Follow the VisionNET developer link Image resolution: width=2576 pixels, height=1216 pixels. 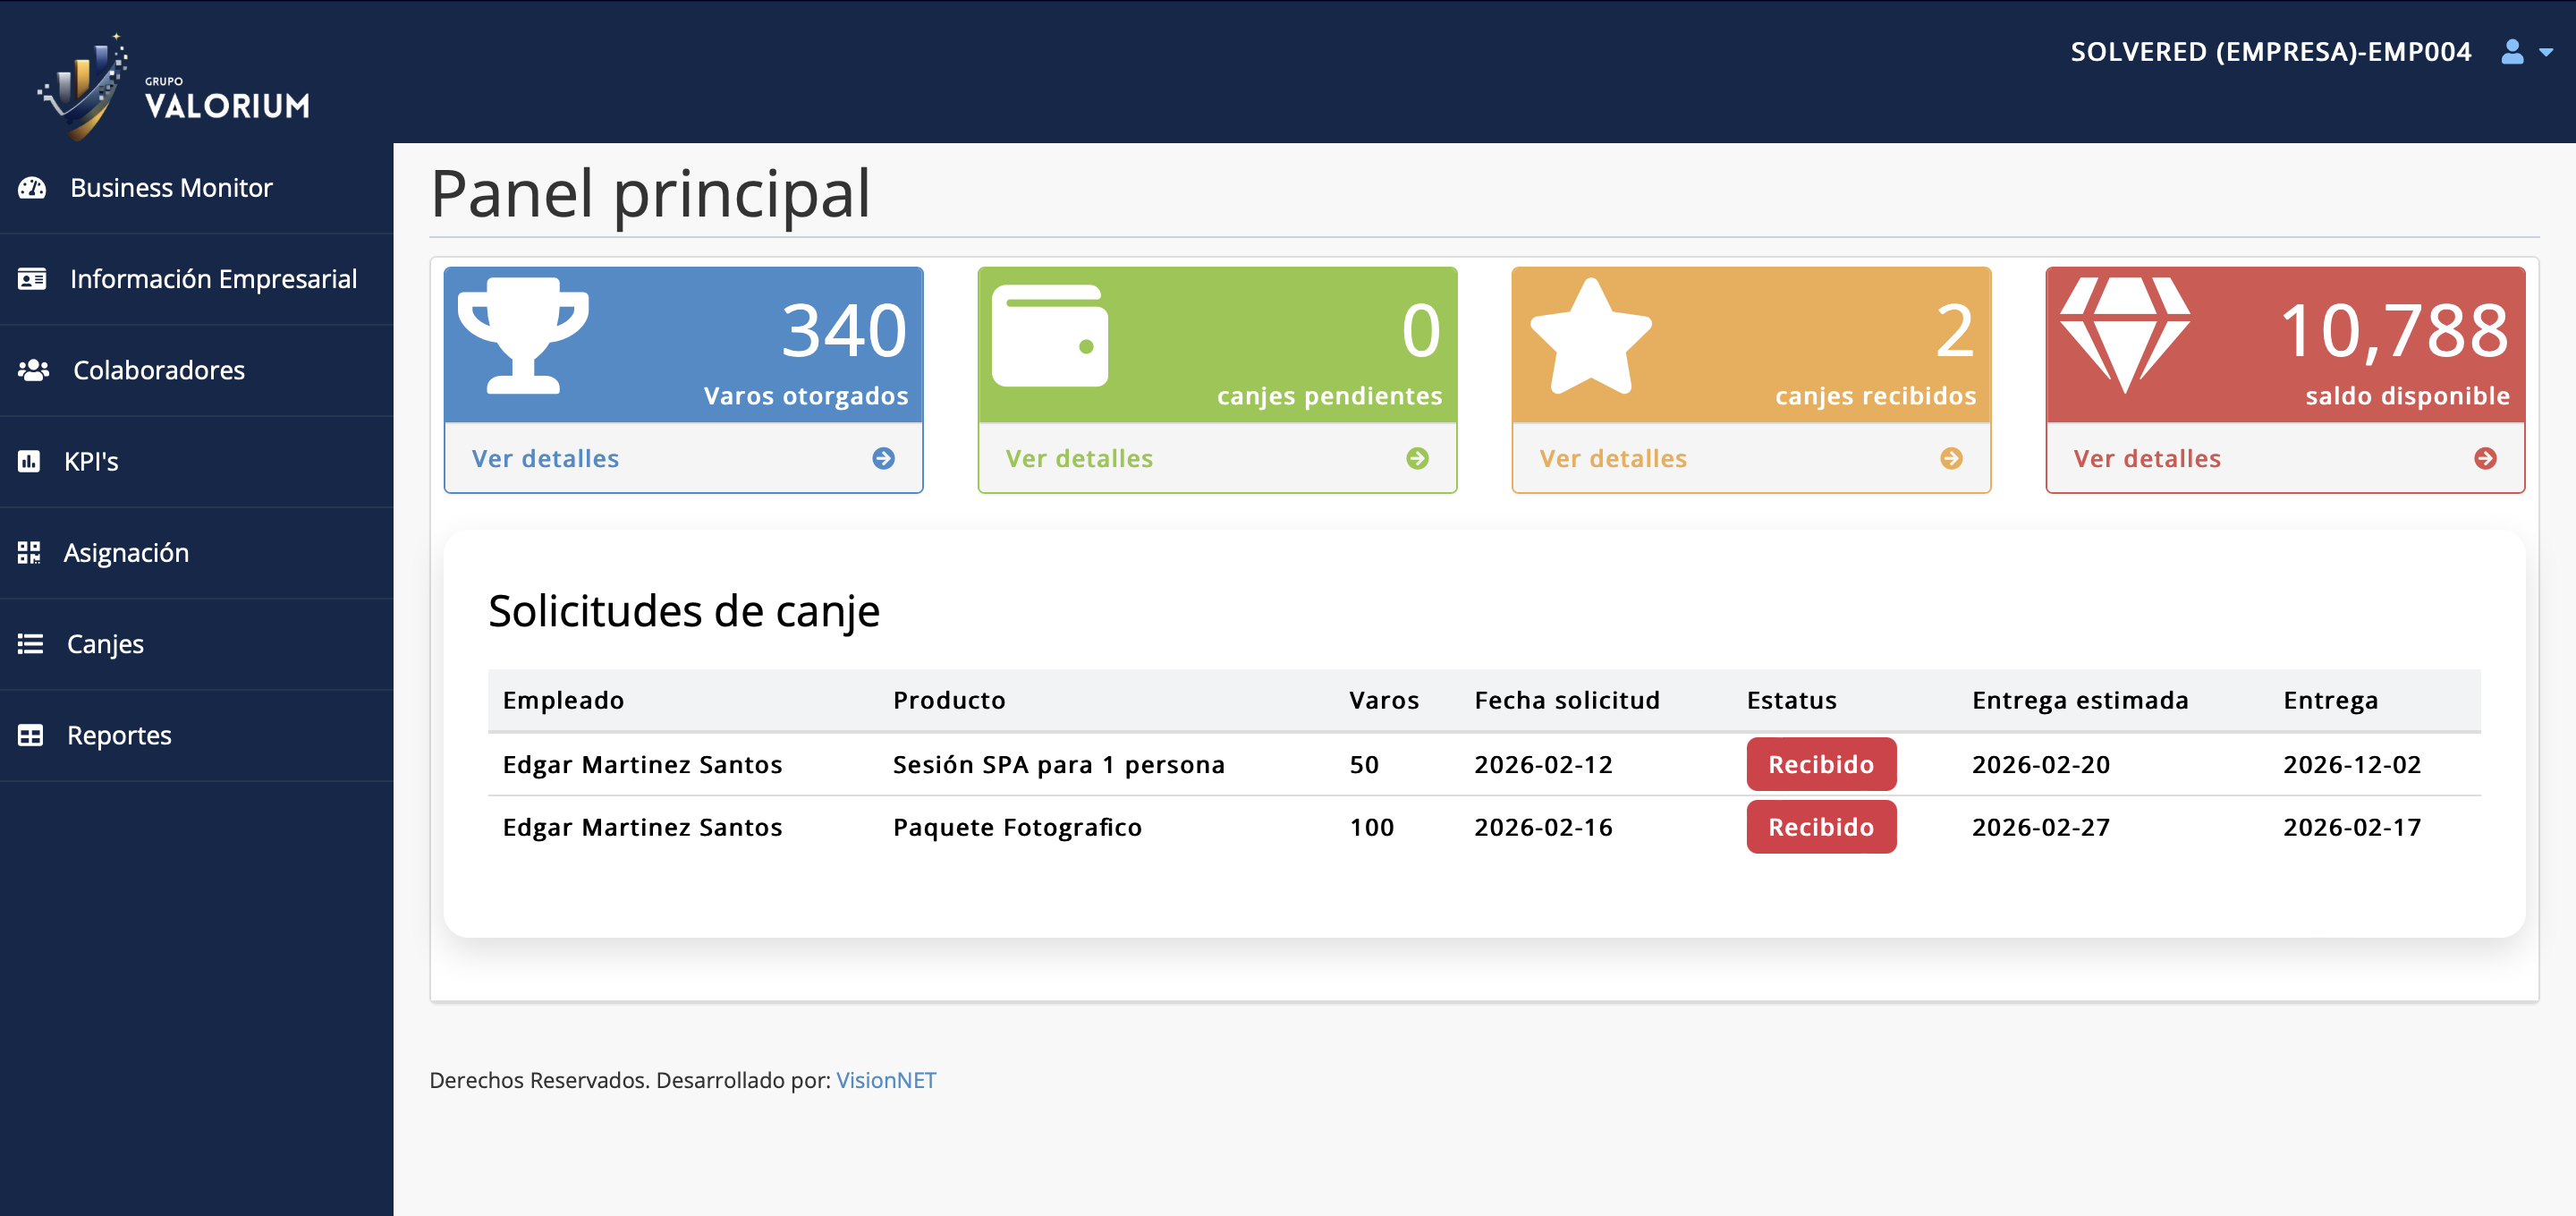click(x=886, y=1080)
